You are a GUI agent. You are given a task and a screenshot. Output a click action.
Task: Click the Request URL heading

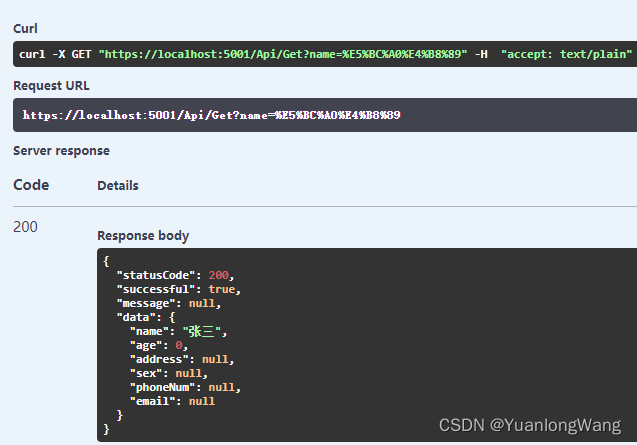click(x=51, y=86)
